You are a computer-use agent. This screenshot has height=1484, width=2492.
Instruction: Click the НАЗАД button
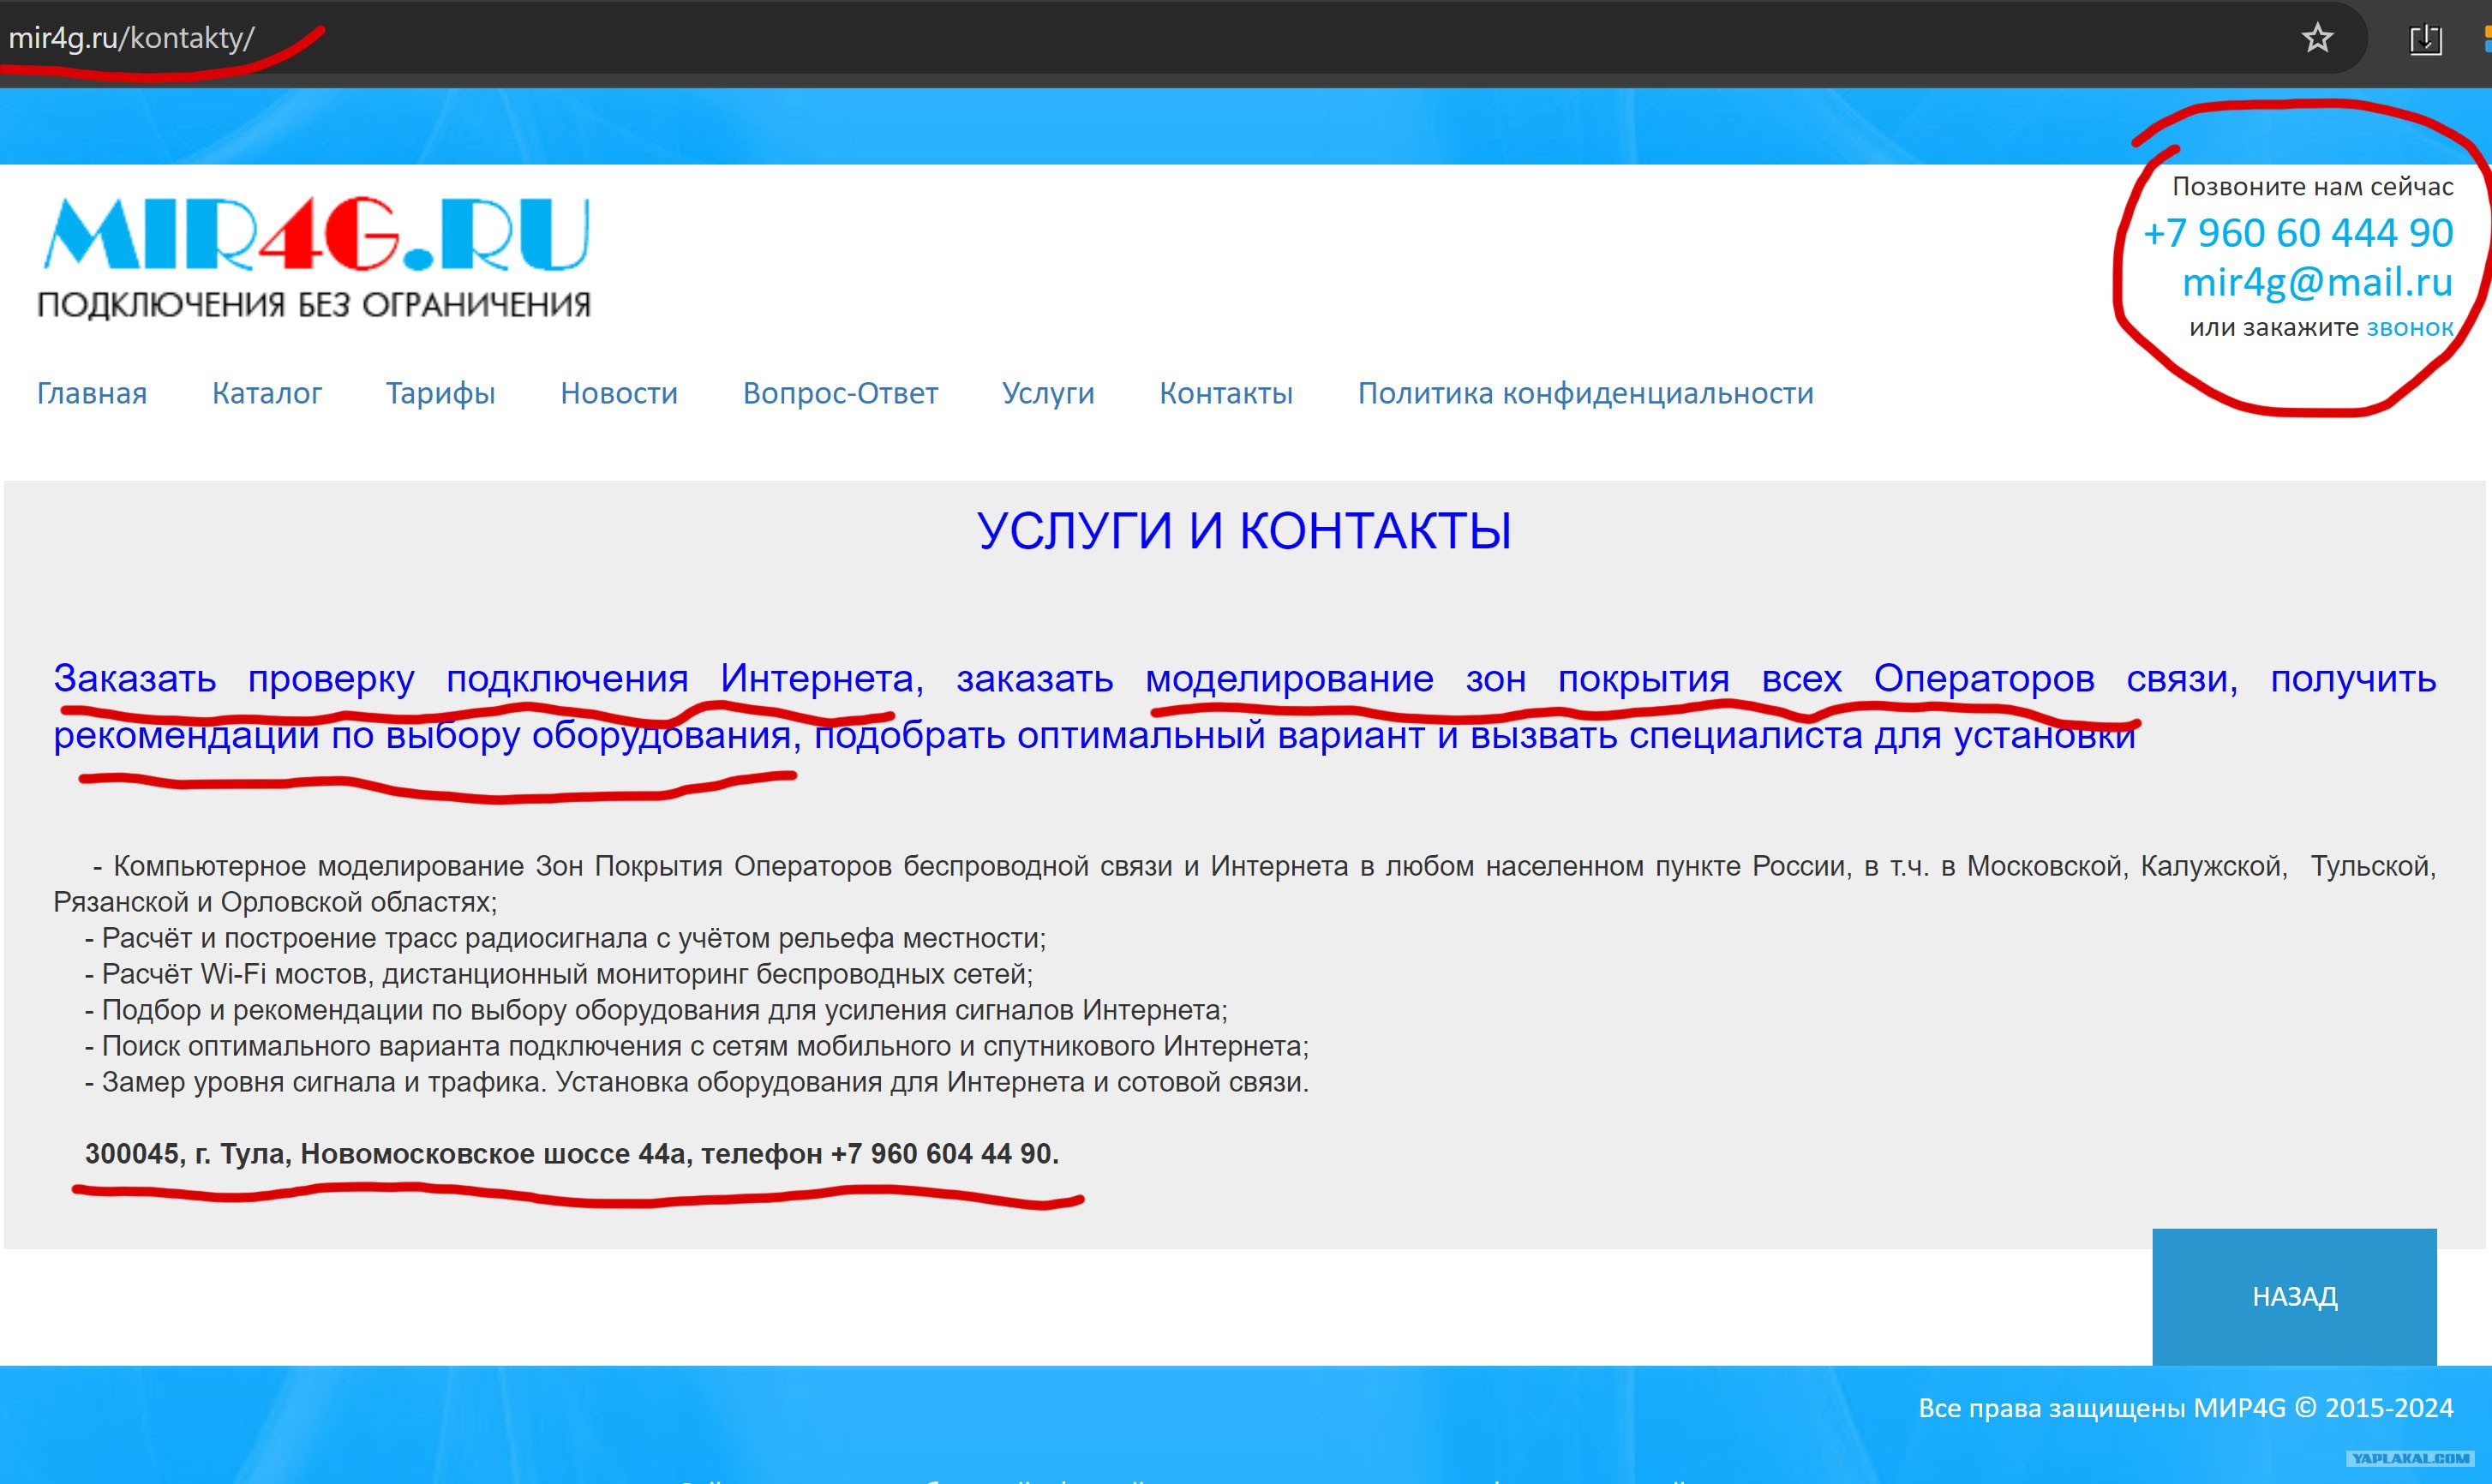pyautogui.click(x=2294, y=1297)
